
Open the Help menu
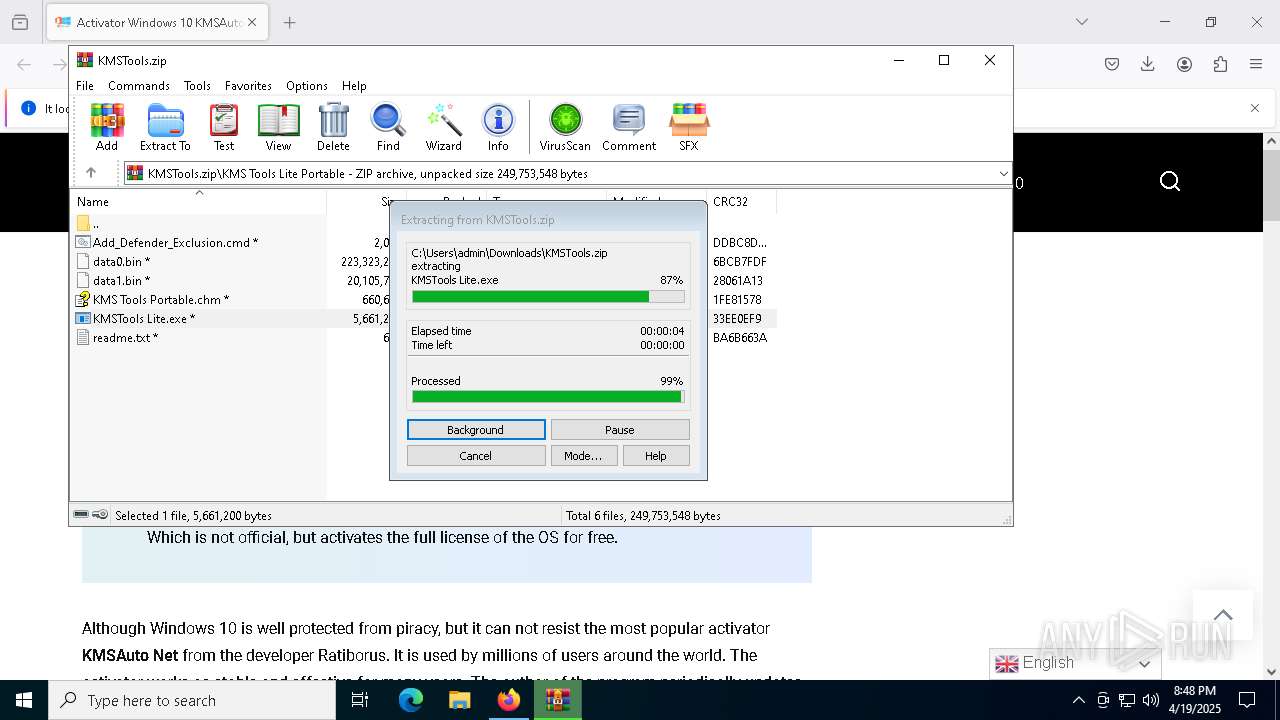354,86
